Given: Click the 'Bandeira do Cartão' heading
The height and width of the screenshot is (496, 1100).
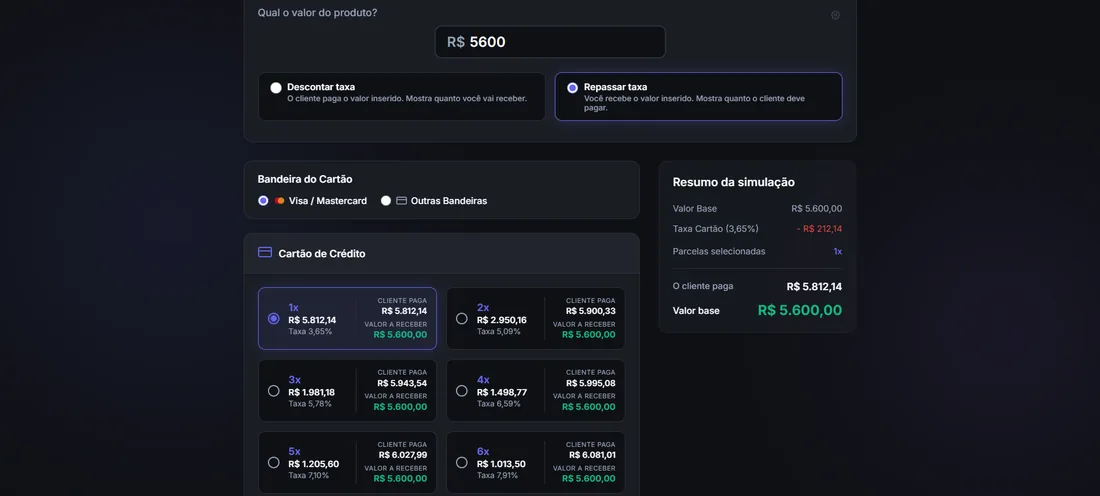Looking at the screenshot, I should point(305,179).
